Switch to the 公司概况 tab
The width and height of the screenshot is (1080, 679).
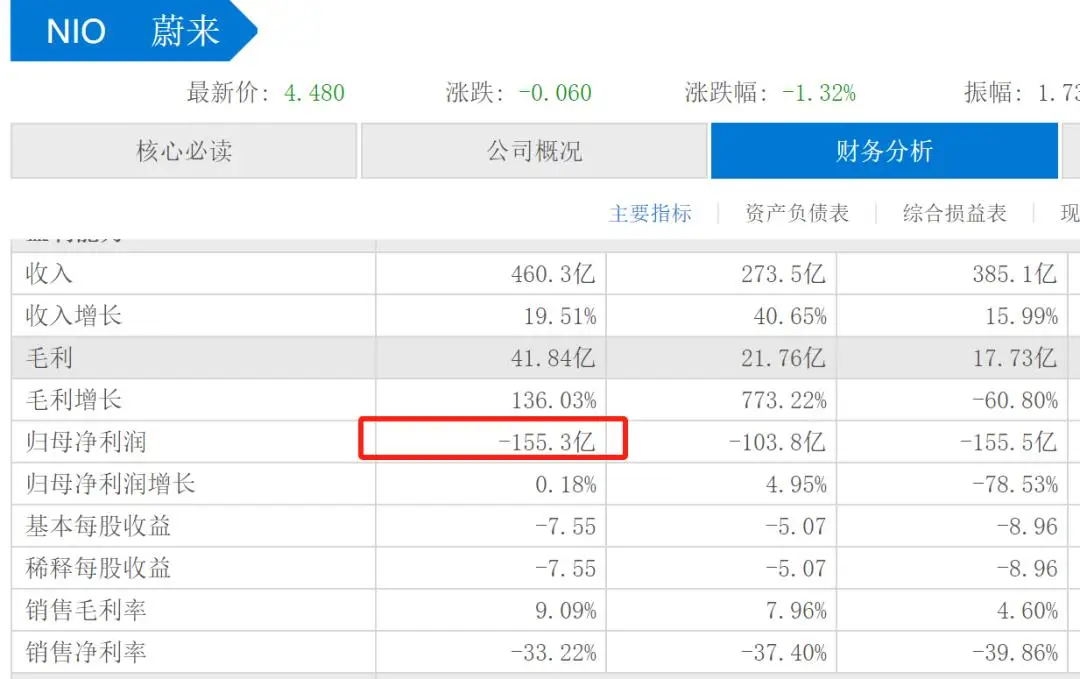pyautogui.click(x=534, y=151)
